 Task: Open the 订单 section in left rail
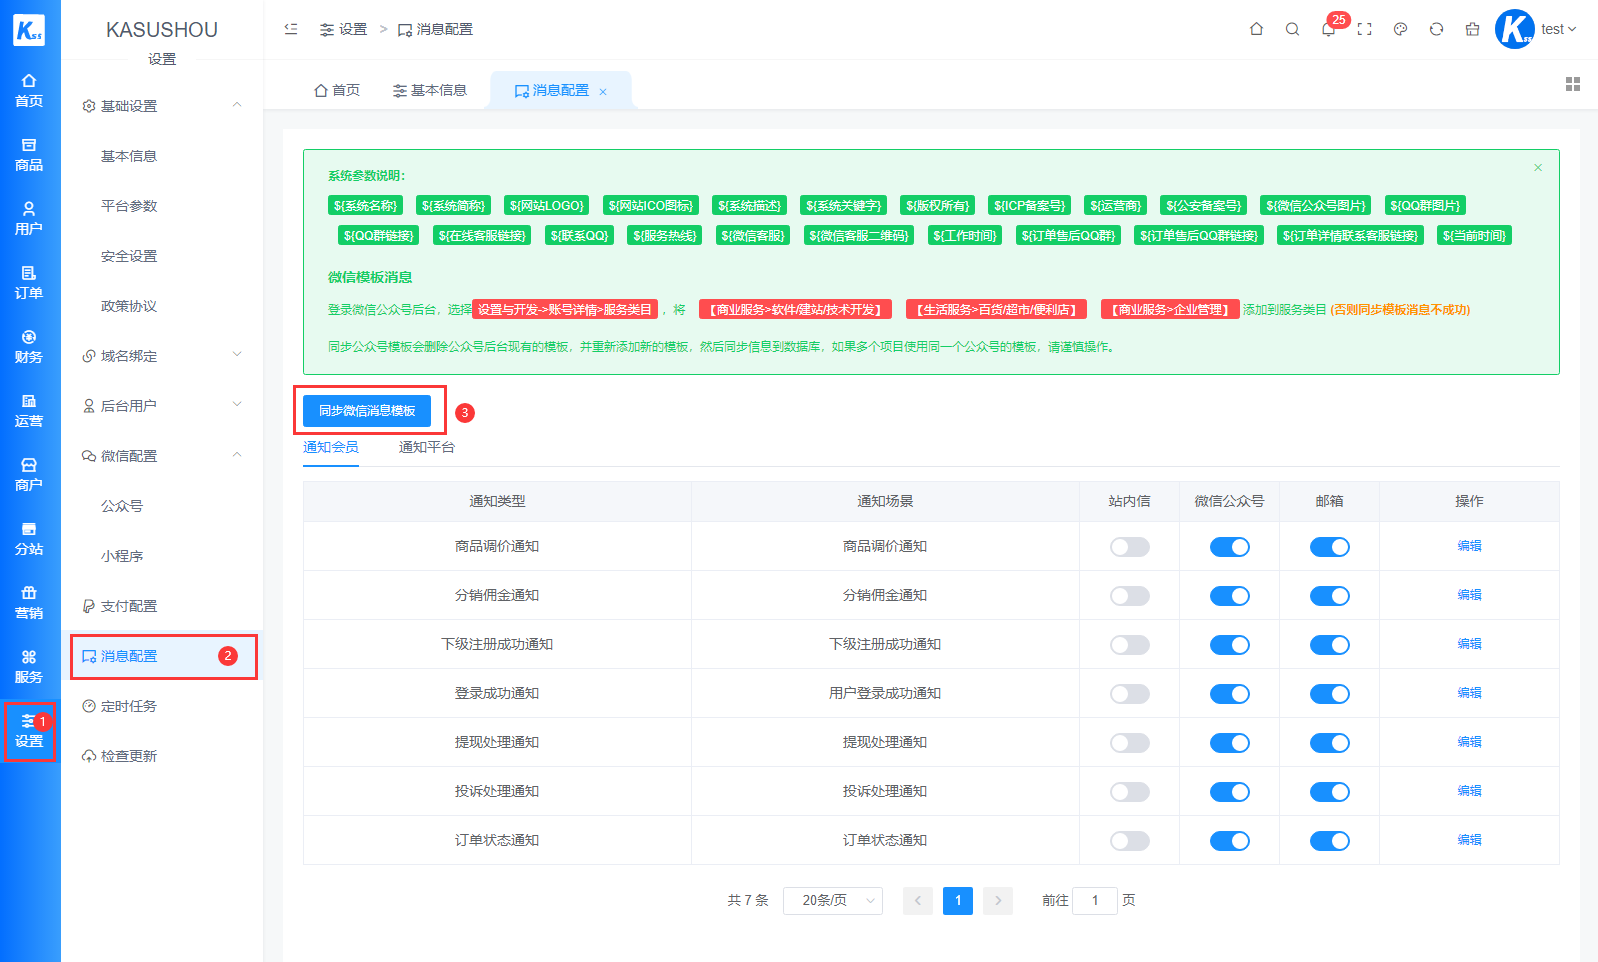tap(29, 282)
